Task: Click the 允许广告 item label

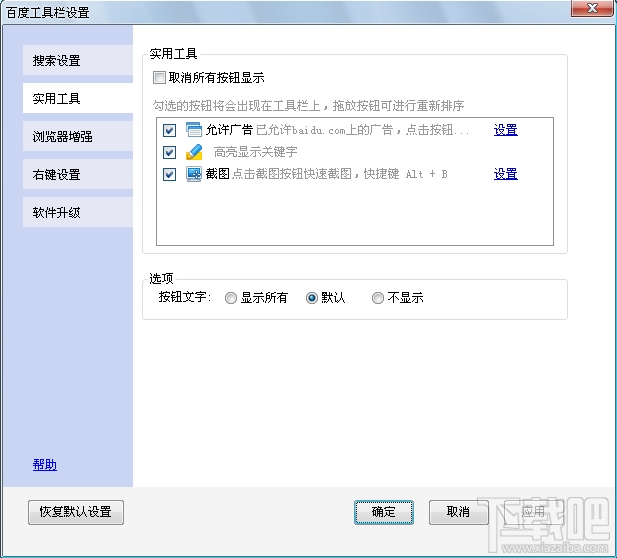Action: click(229, 130)
